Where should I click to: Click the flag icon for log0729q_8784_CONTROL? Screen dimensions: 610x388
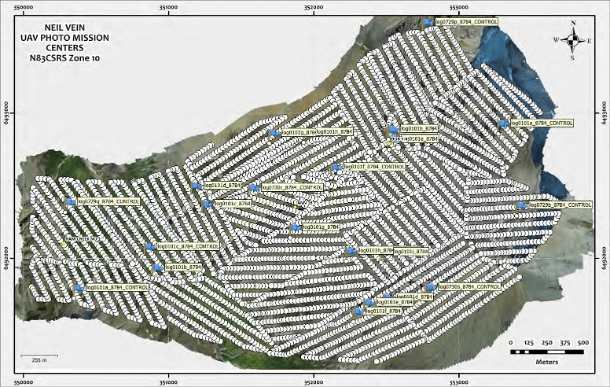[x=70, y=202]
